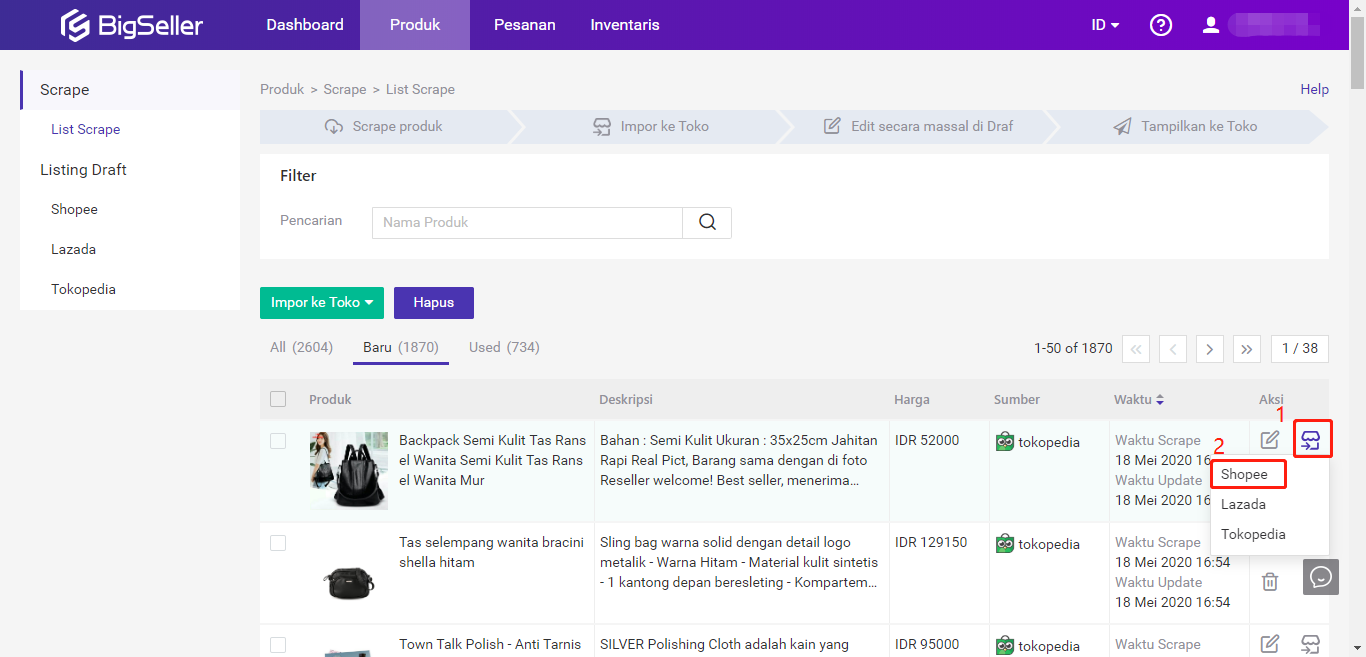Switch to Used (734) tab

(x=504, y=347)
